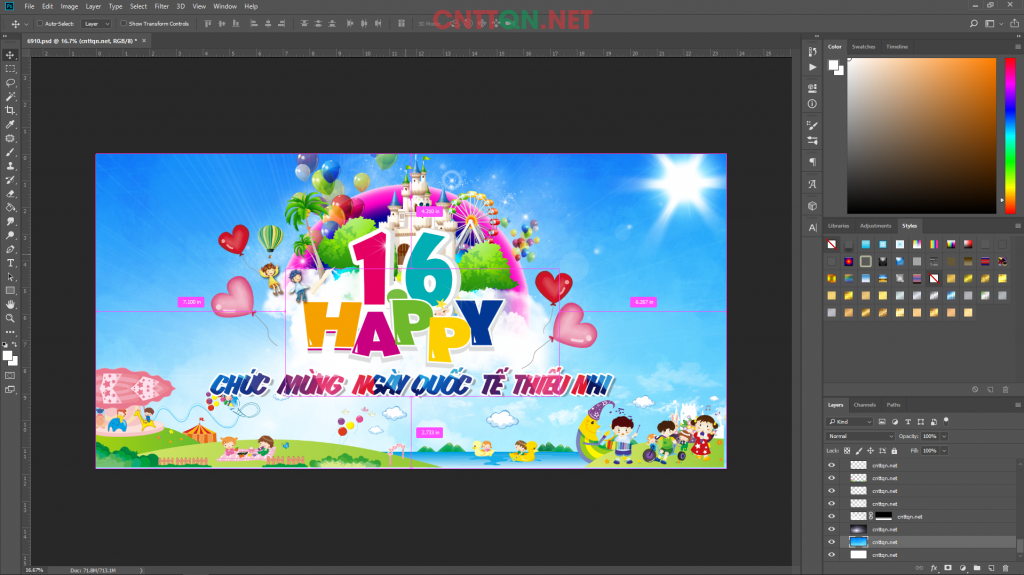Open the Color panel flyout menu
Viewport: 1024px width, 575px height.
(1017, 47)
